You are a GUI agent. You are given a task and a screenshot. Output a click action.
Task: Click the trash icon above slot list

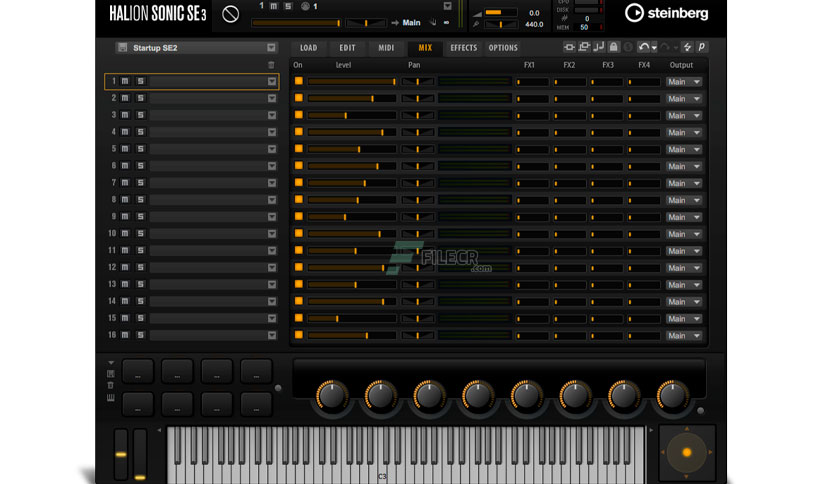tap(271, 65)
